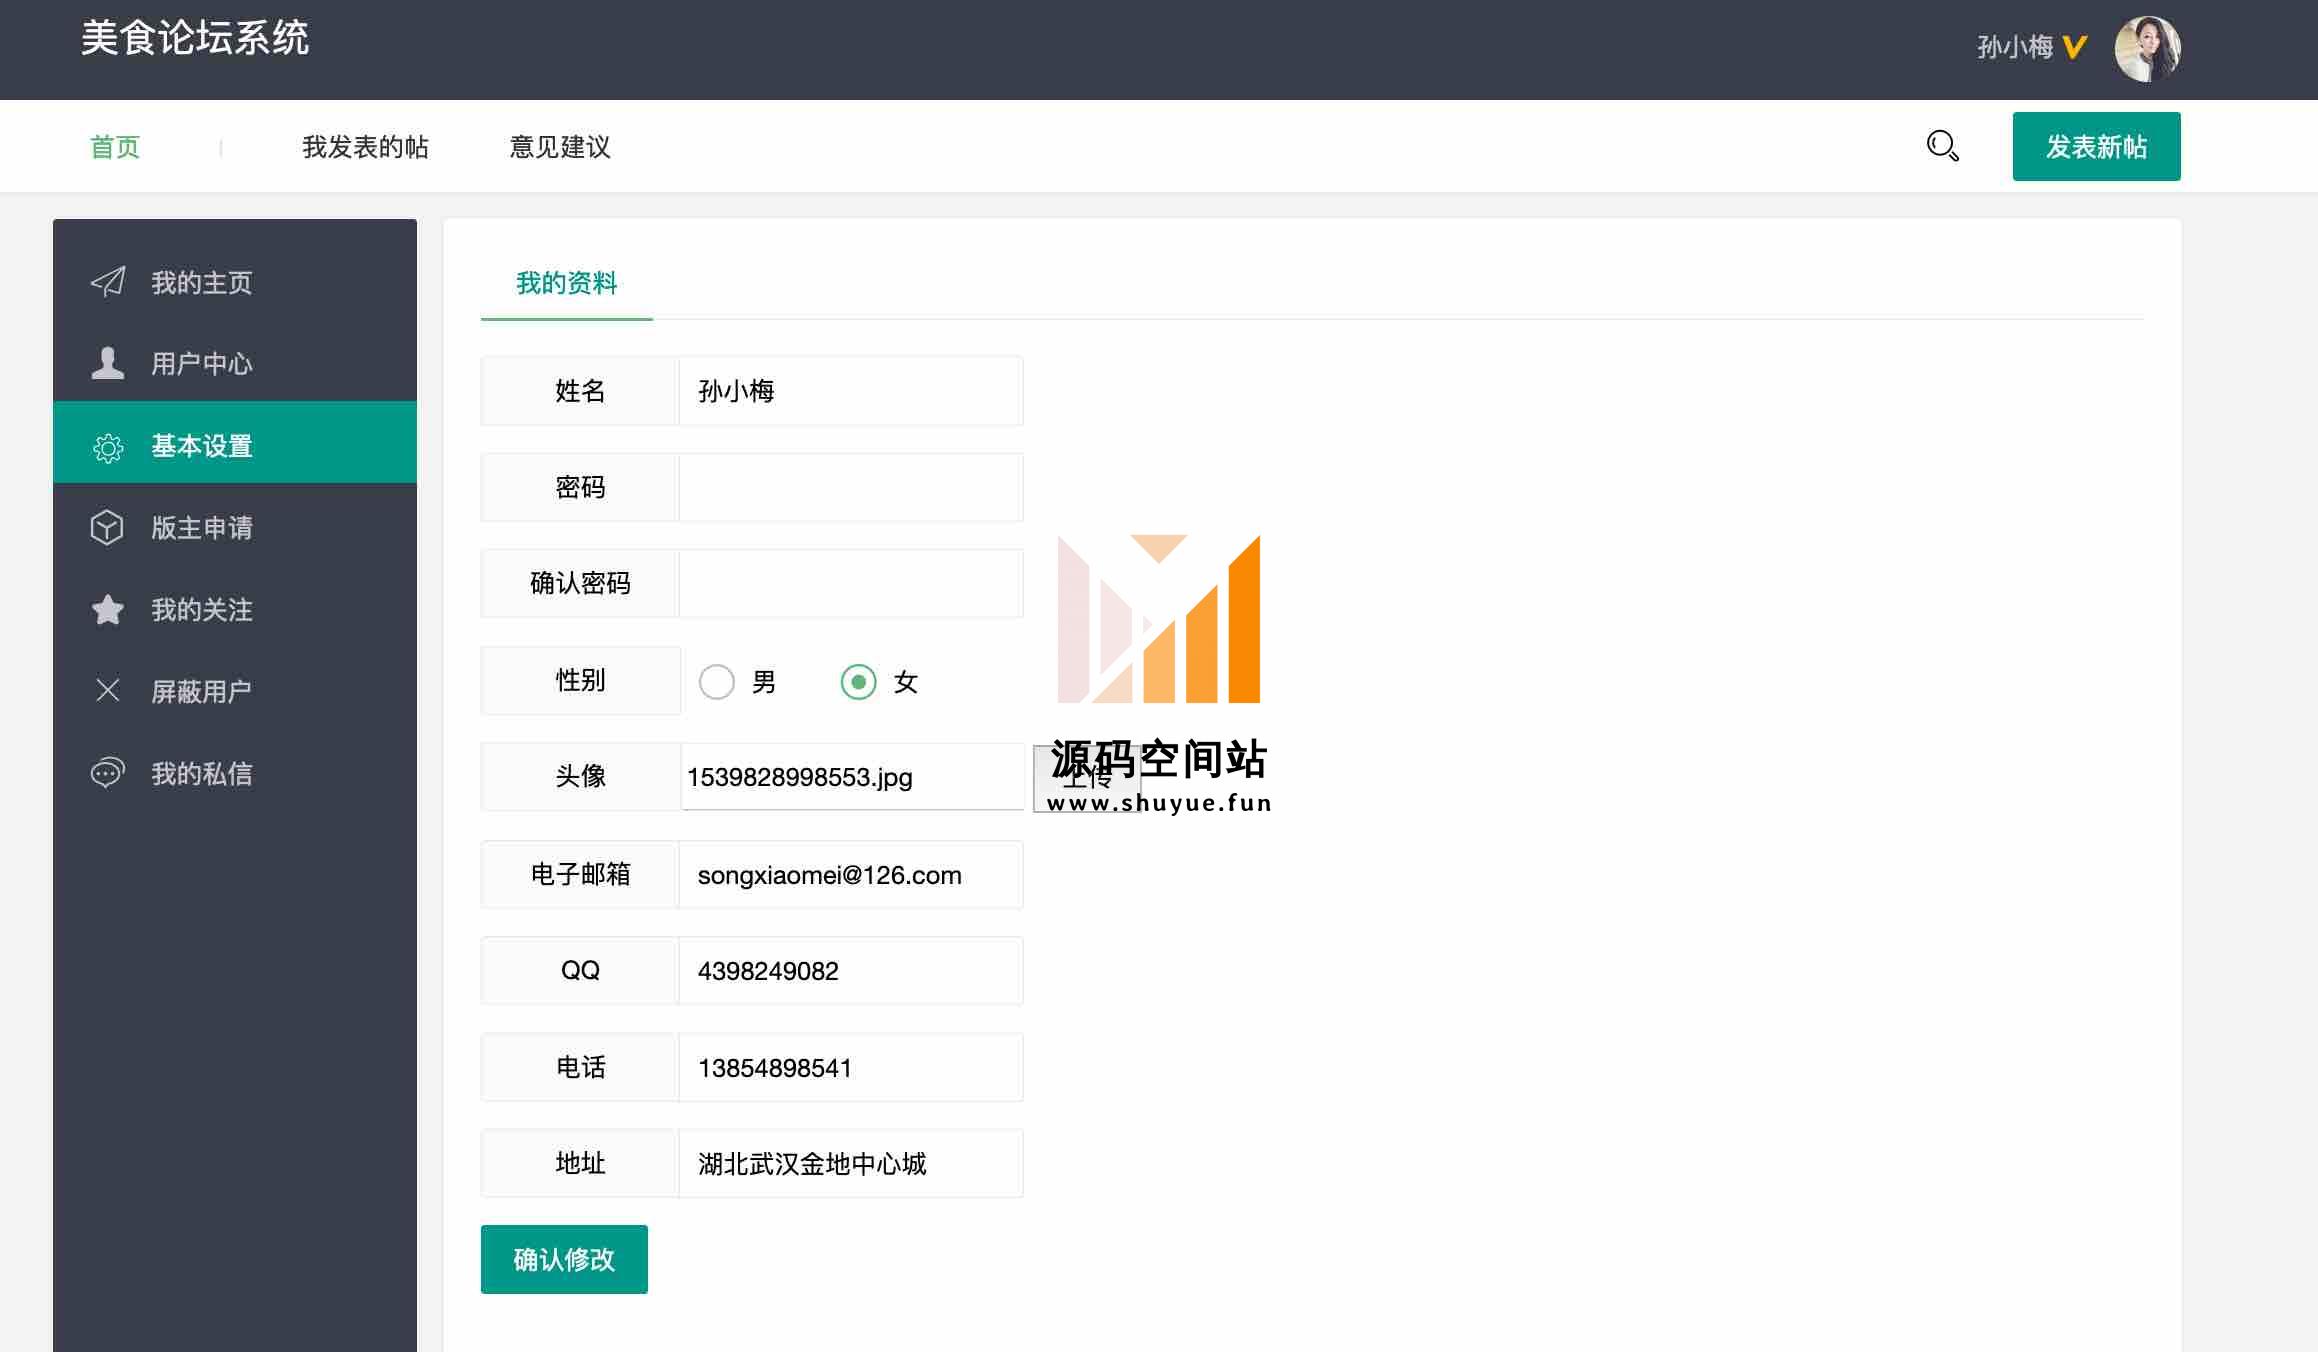Click the user silhouette icon for 用户中心
Image resolution: width=2318 pixels, height=1352 pixels.
(108, 363)
